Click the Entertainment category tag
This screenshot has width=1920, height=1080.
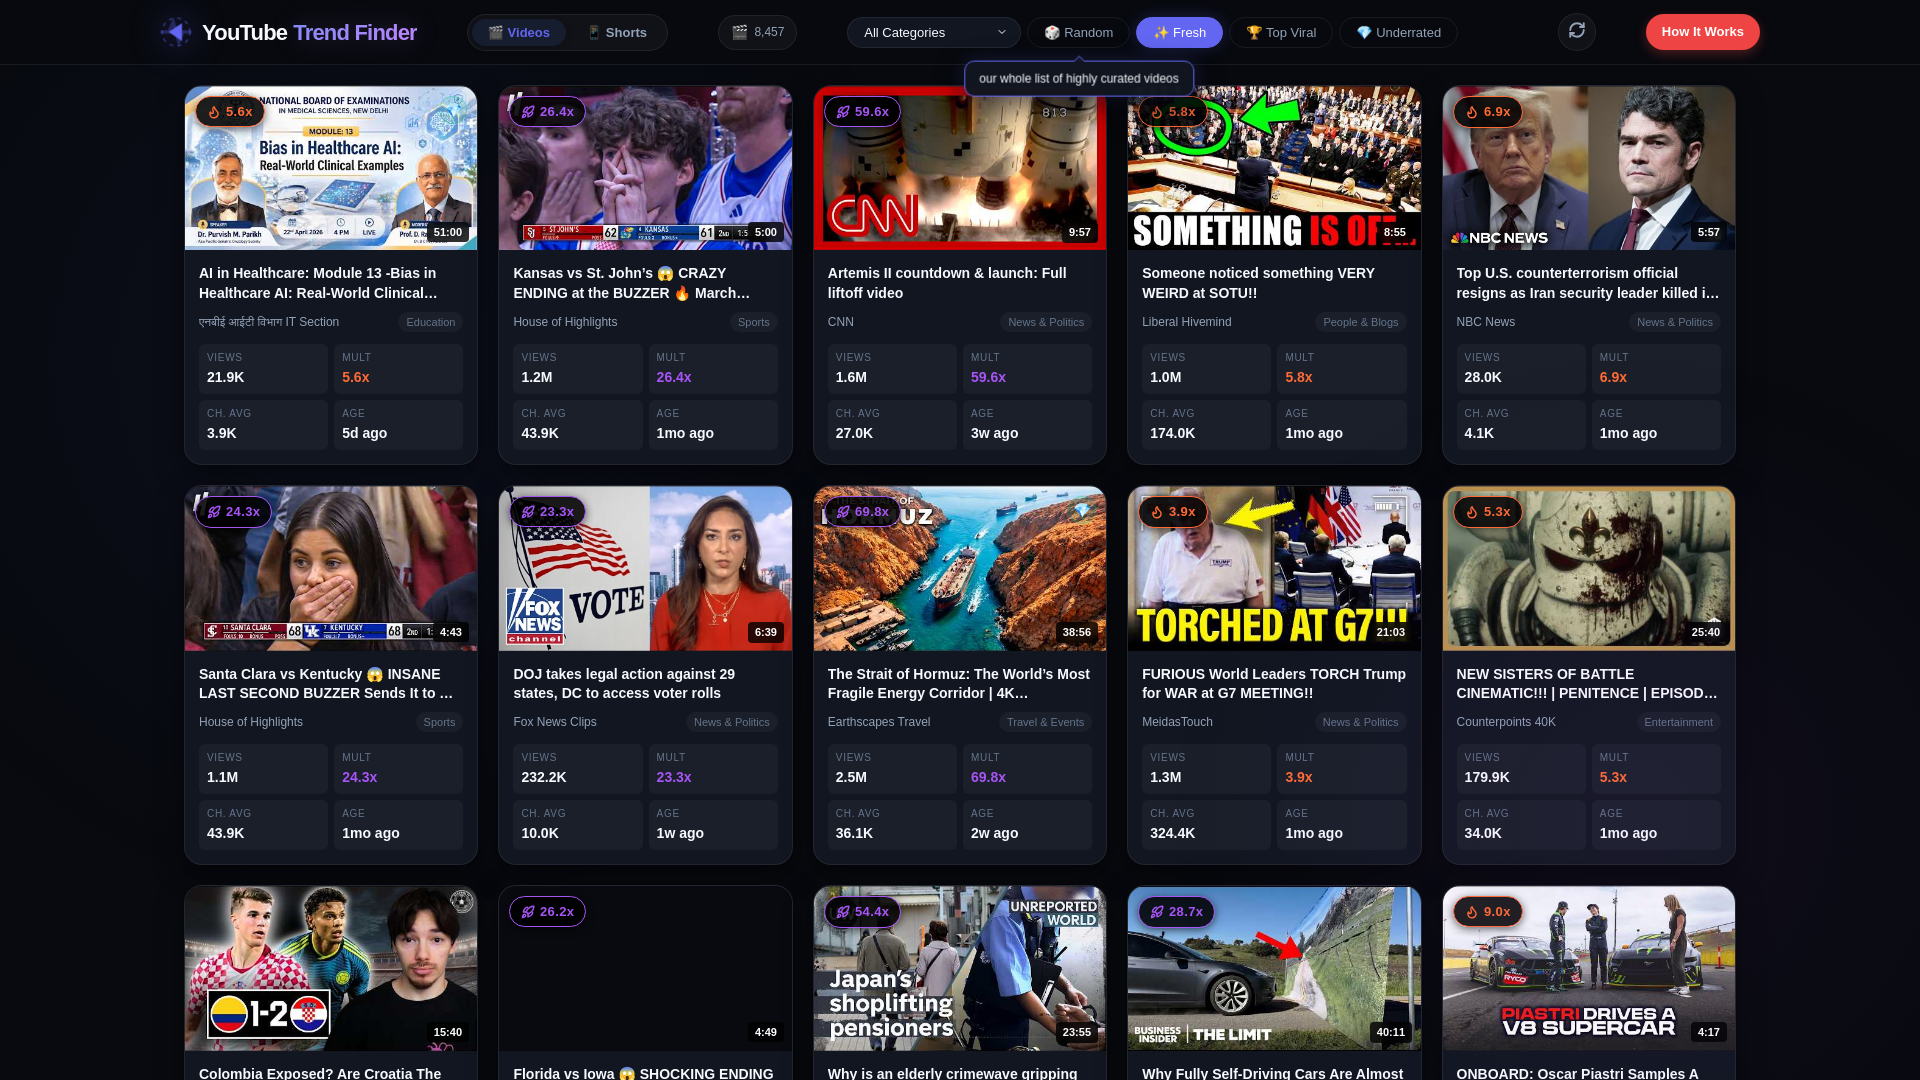click(1678, 722)
